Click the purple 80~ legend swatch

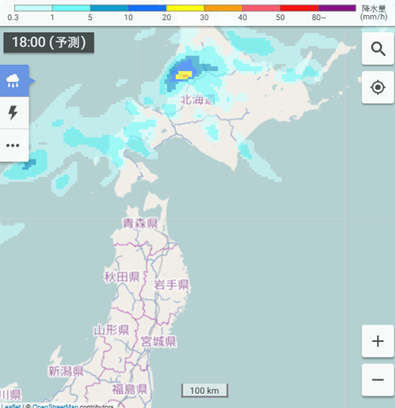[337, 8]
